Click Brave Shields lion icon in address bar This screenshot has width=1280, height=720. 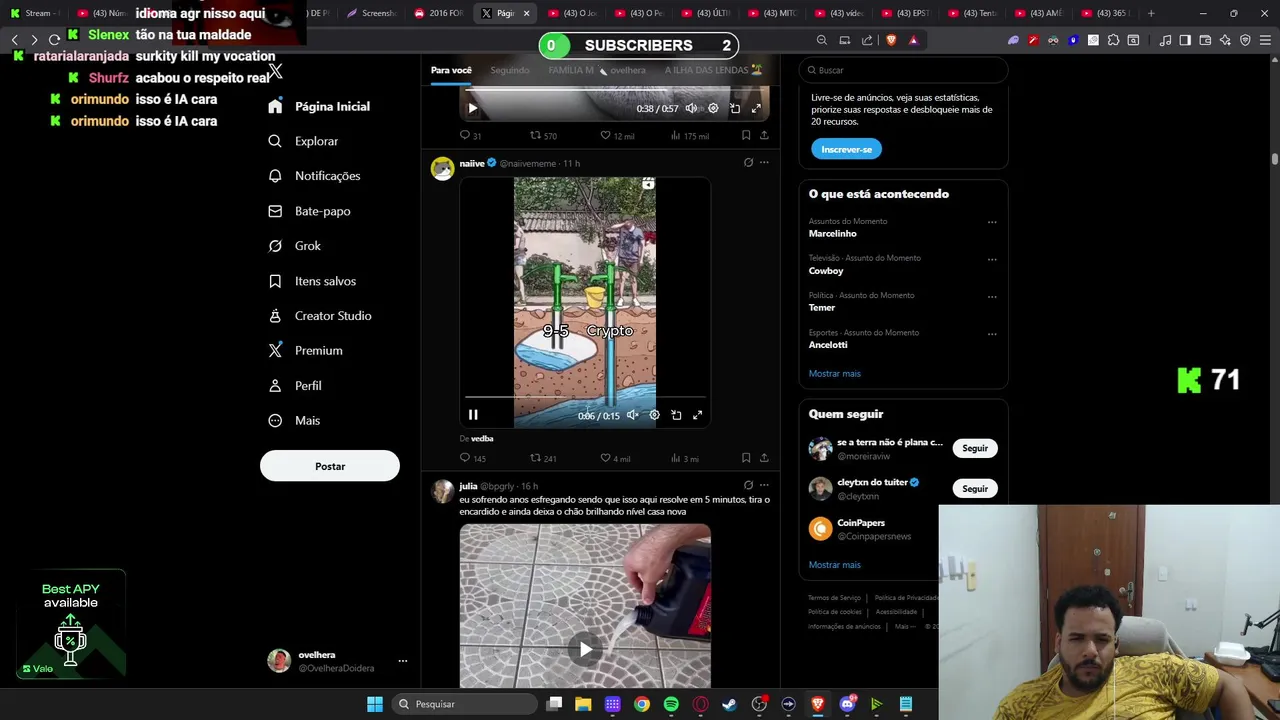pos(891,40)
